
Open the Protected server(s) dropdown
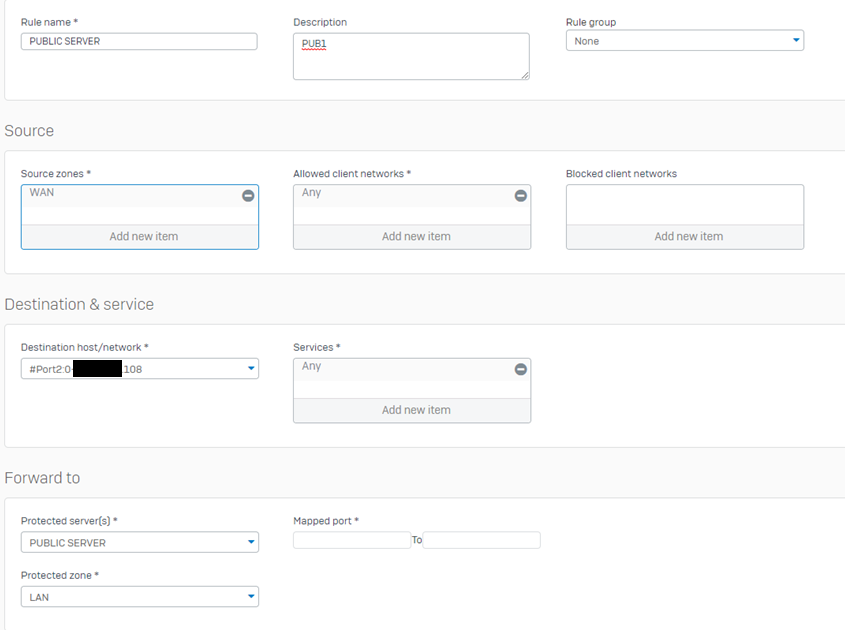pos(250,543)
